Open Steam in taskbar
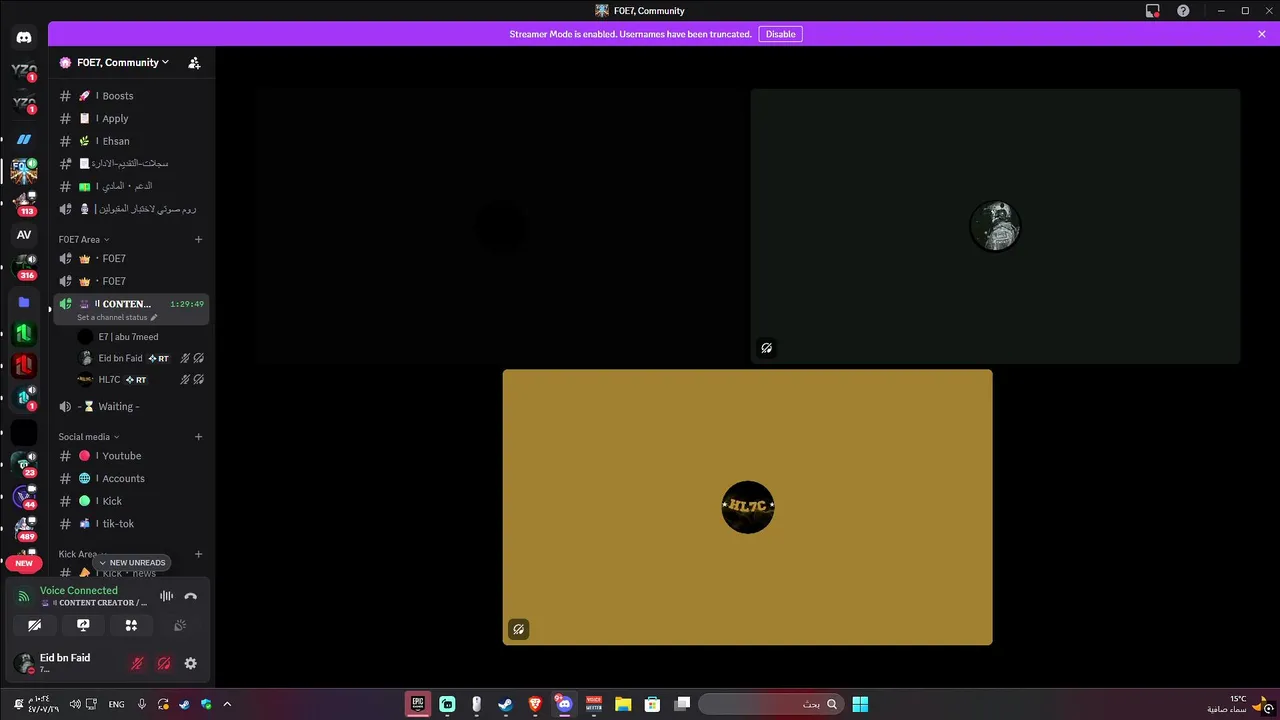1280x720 pixels. [x=505, y=704]
